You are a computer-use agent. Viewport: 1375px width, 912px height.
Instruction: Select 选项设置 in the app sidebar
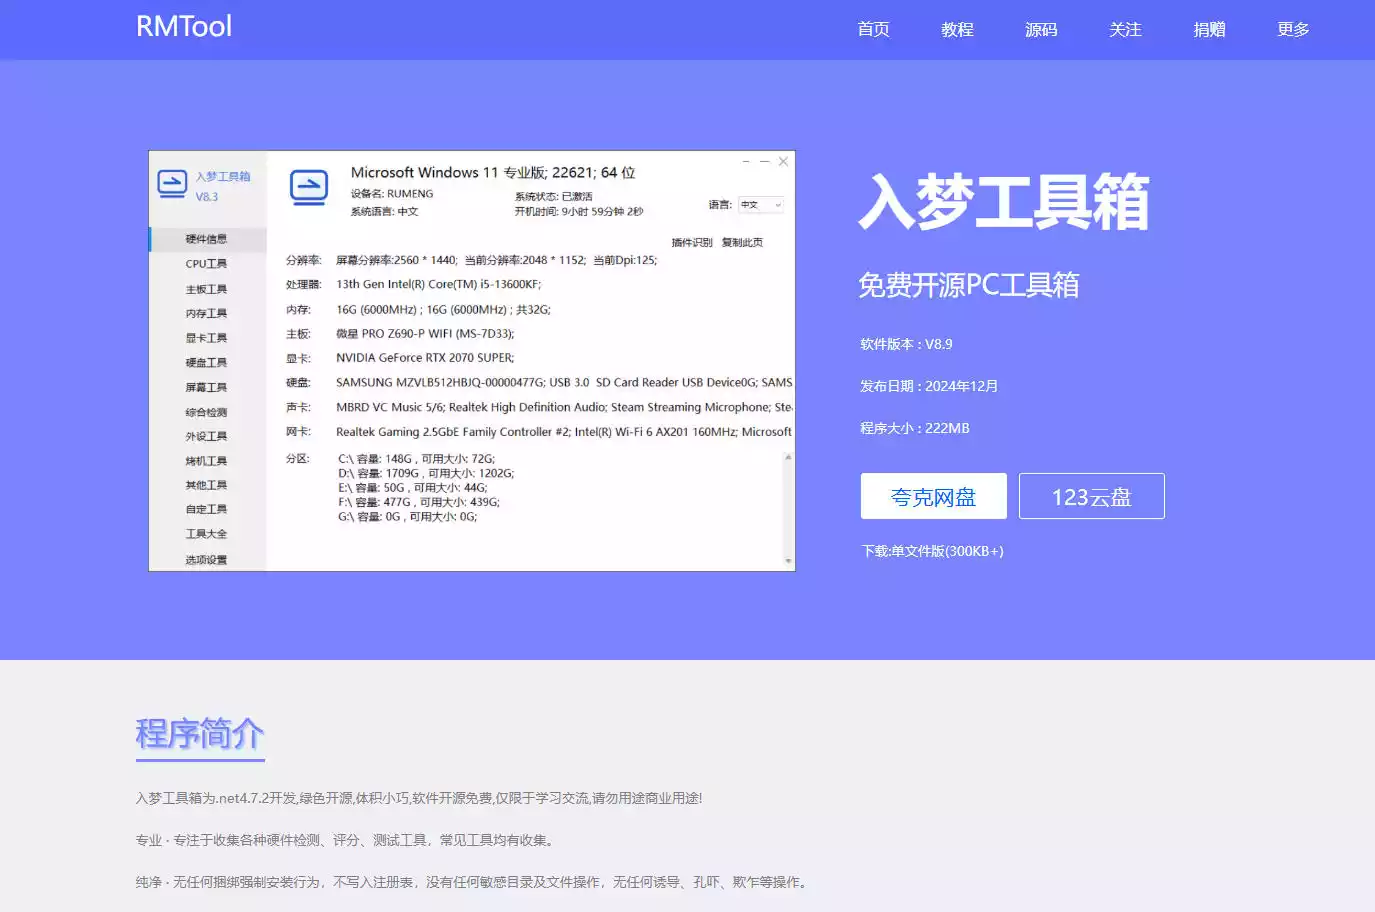tap(206, 560)
